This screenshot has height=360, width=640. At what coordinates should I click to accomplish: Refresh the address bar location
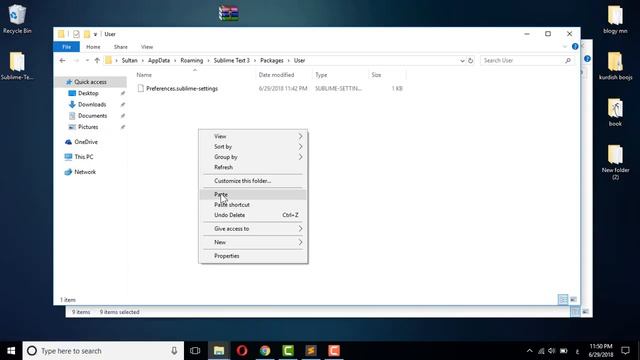(x=471, y=60)
